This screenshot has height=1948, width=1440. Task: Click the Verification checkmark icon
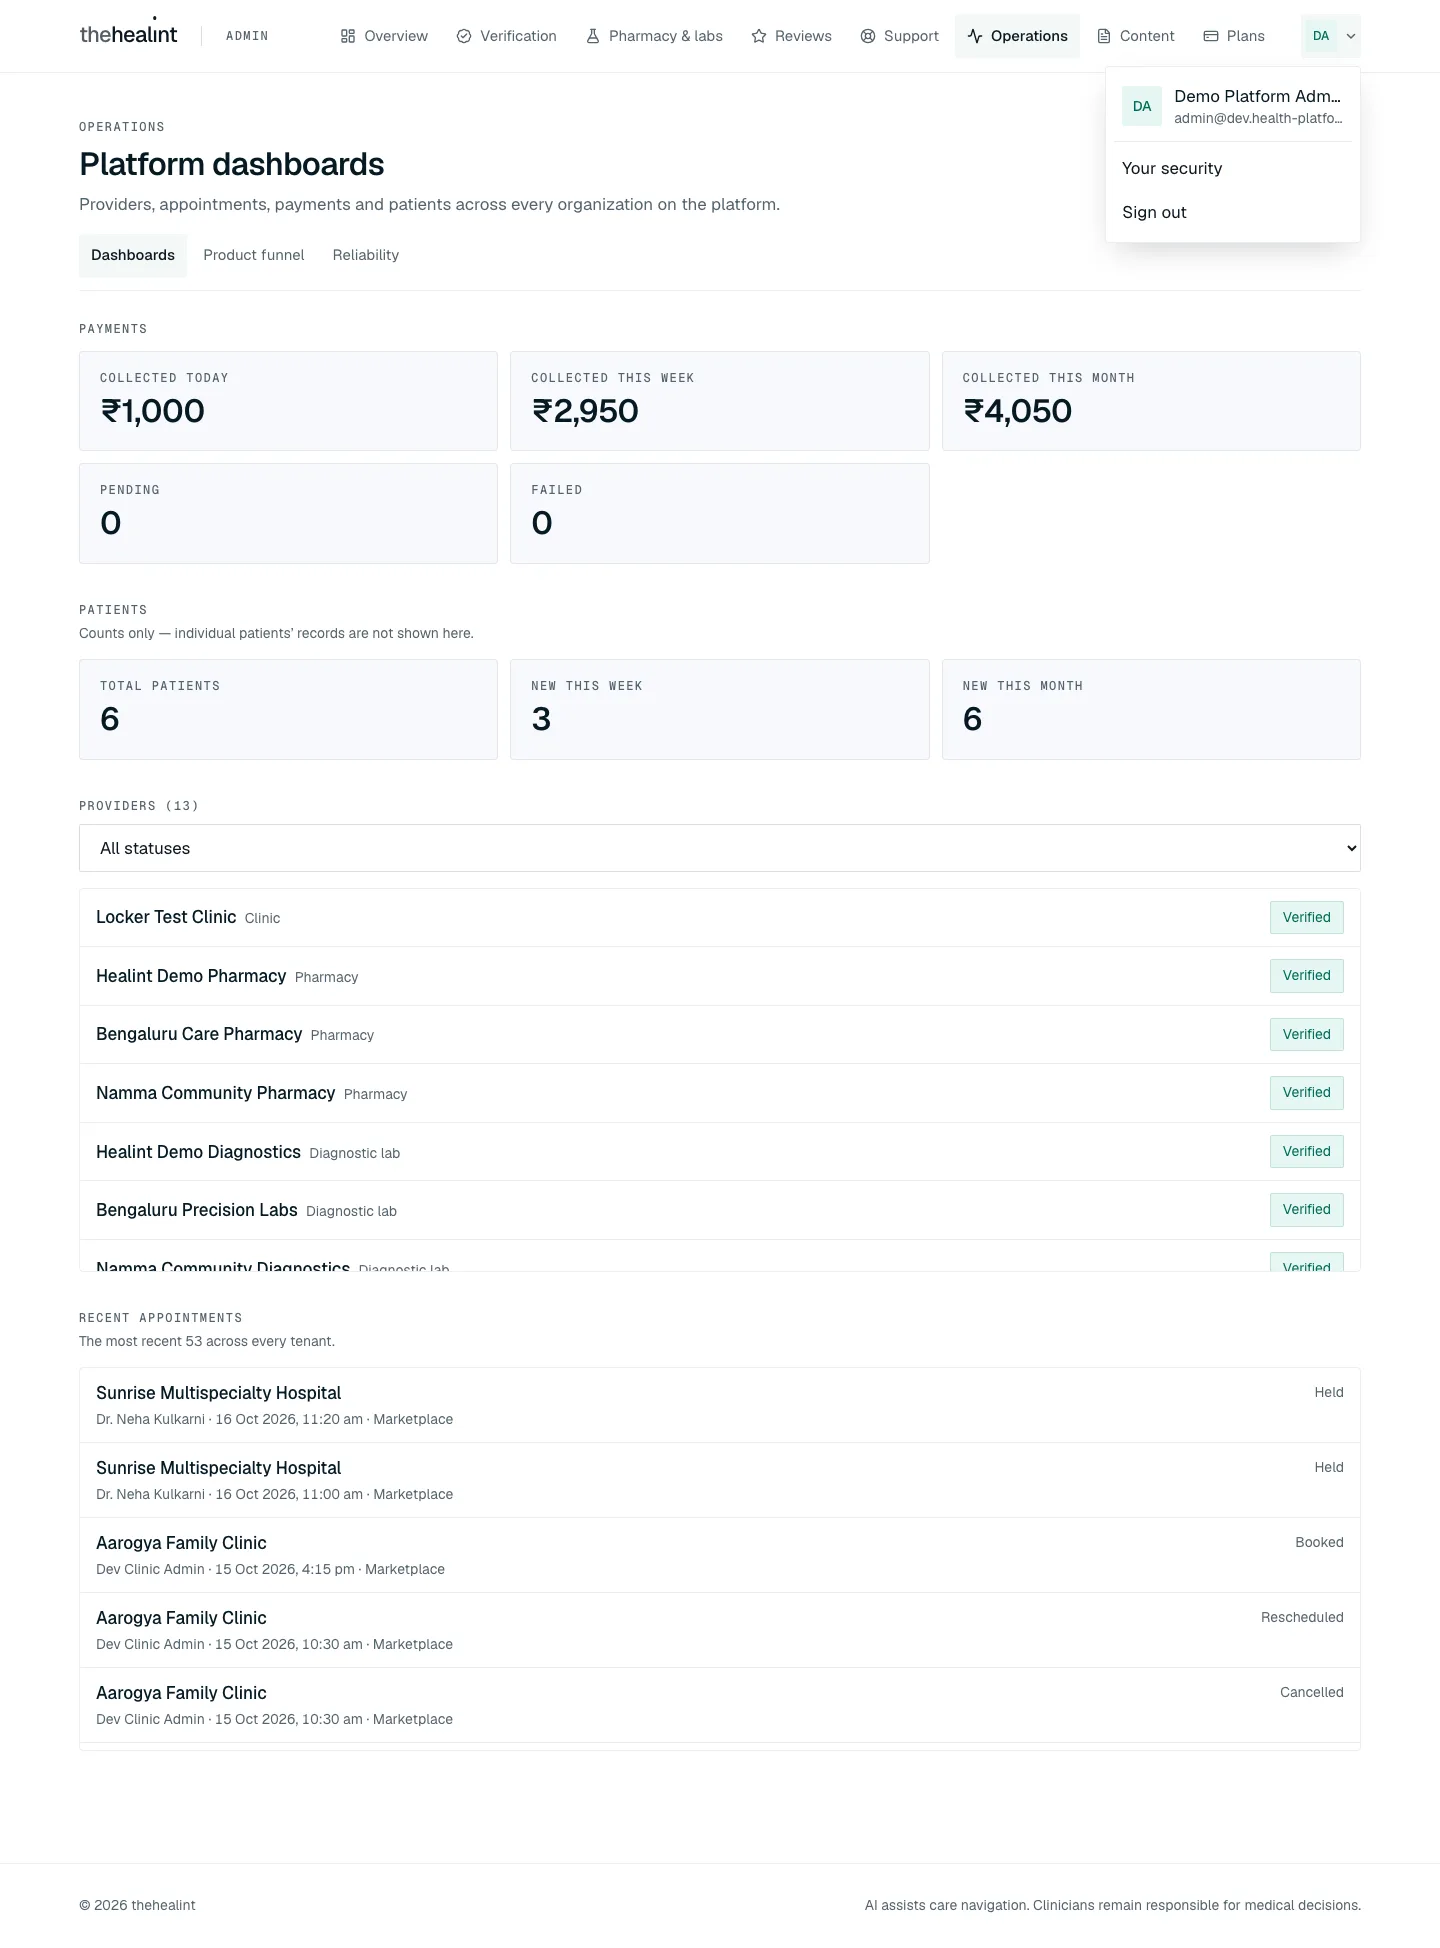tap(464, 36)
